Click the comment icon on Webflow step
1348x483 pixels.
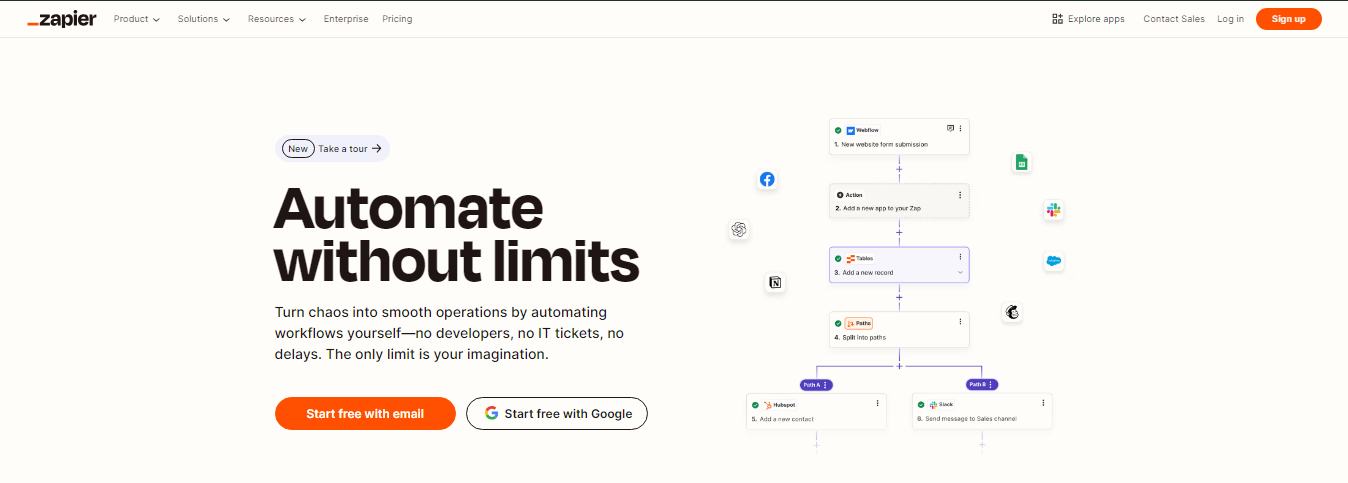(950, 128)
